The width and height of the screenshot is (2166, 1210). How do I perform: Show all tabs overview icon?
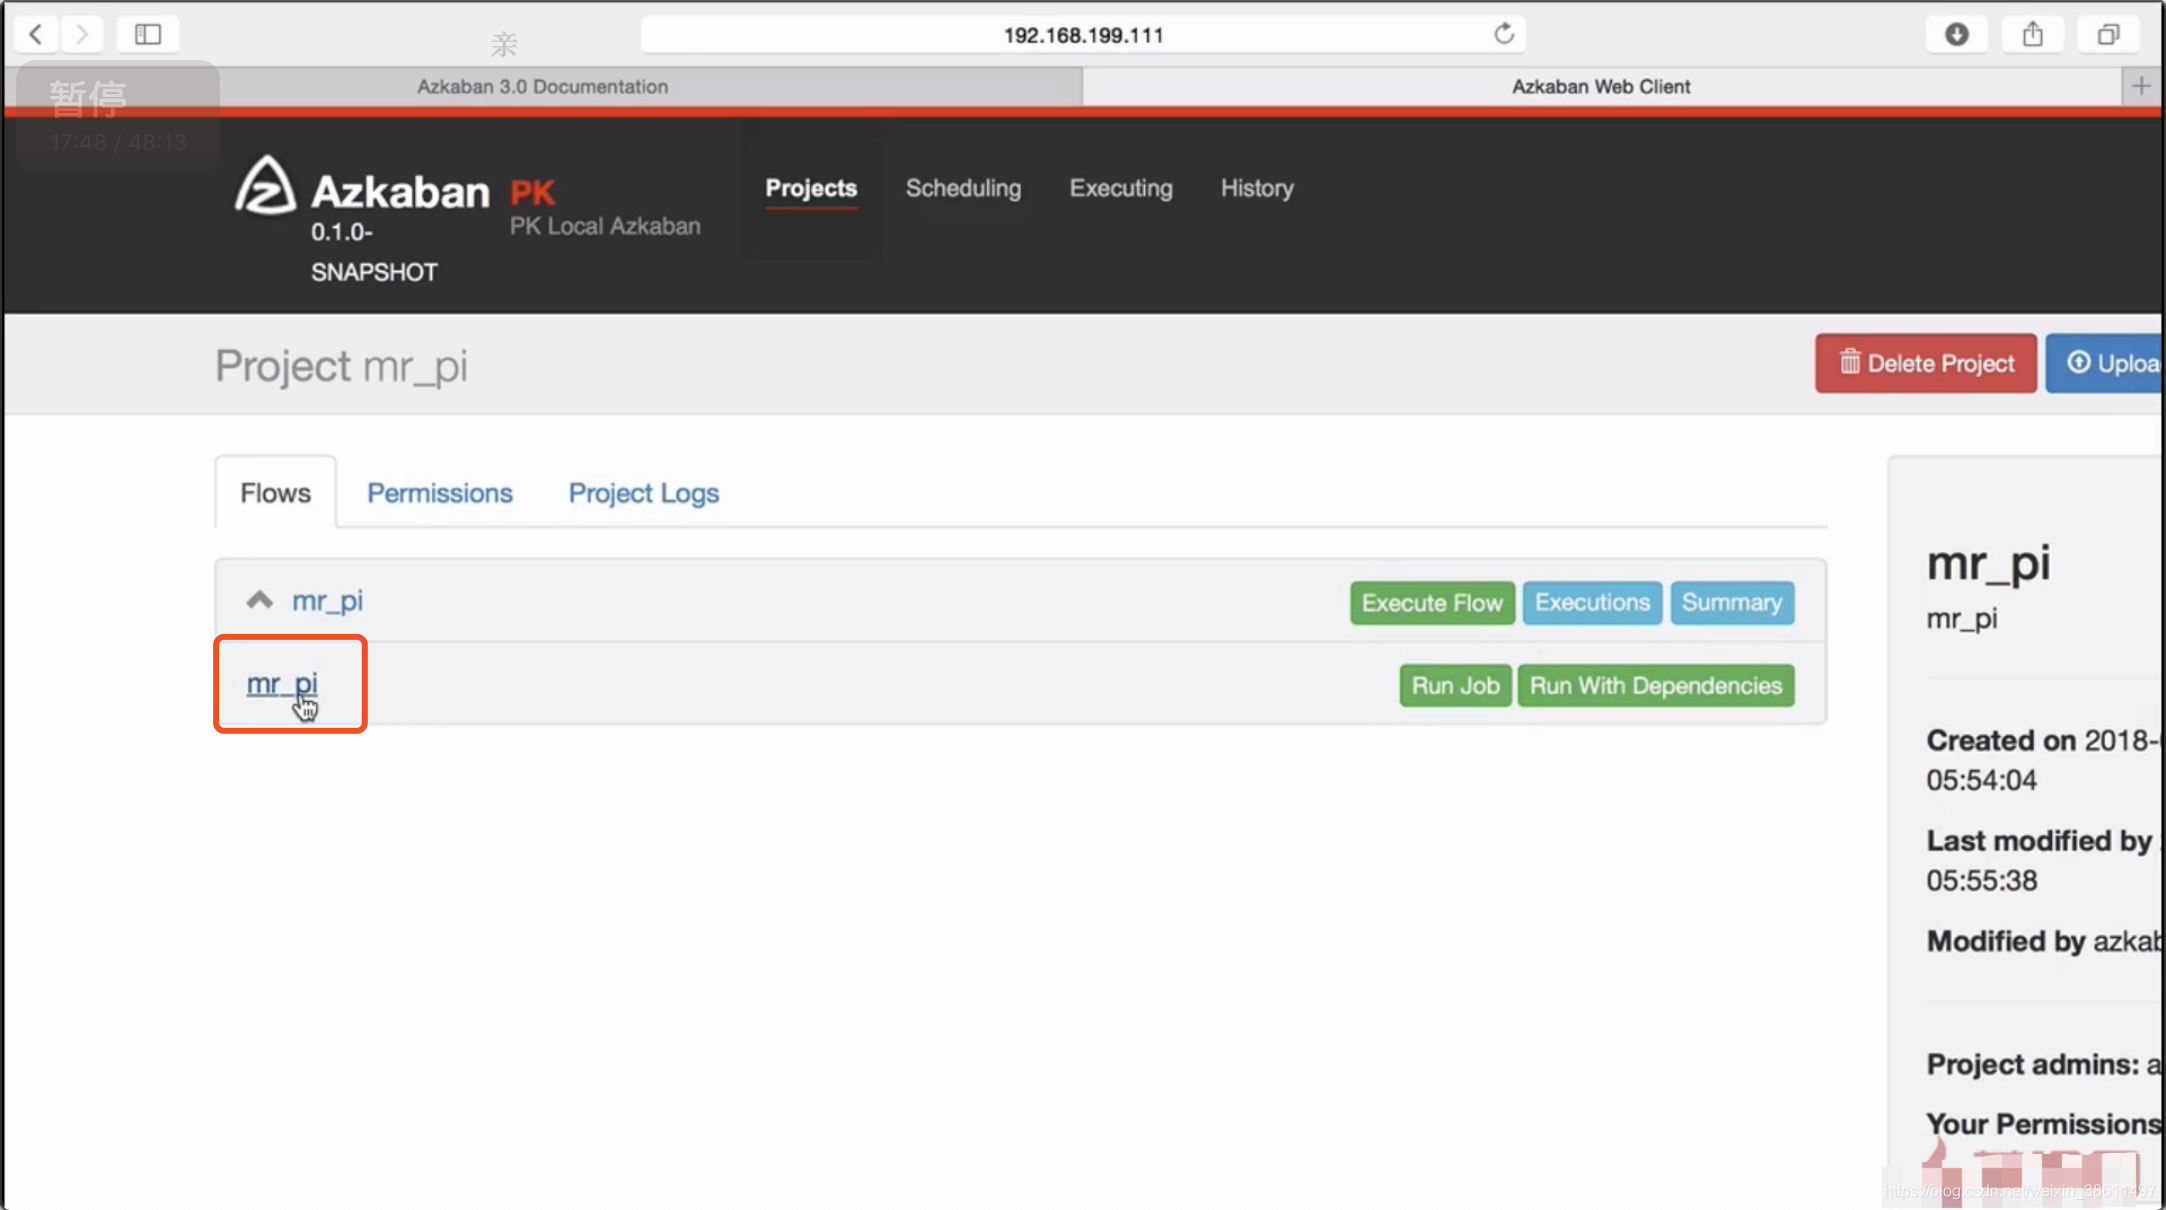pyautogui.click(x=2108, y=34)
